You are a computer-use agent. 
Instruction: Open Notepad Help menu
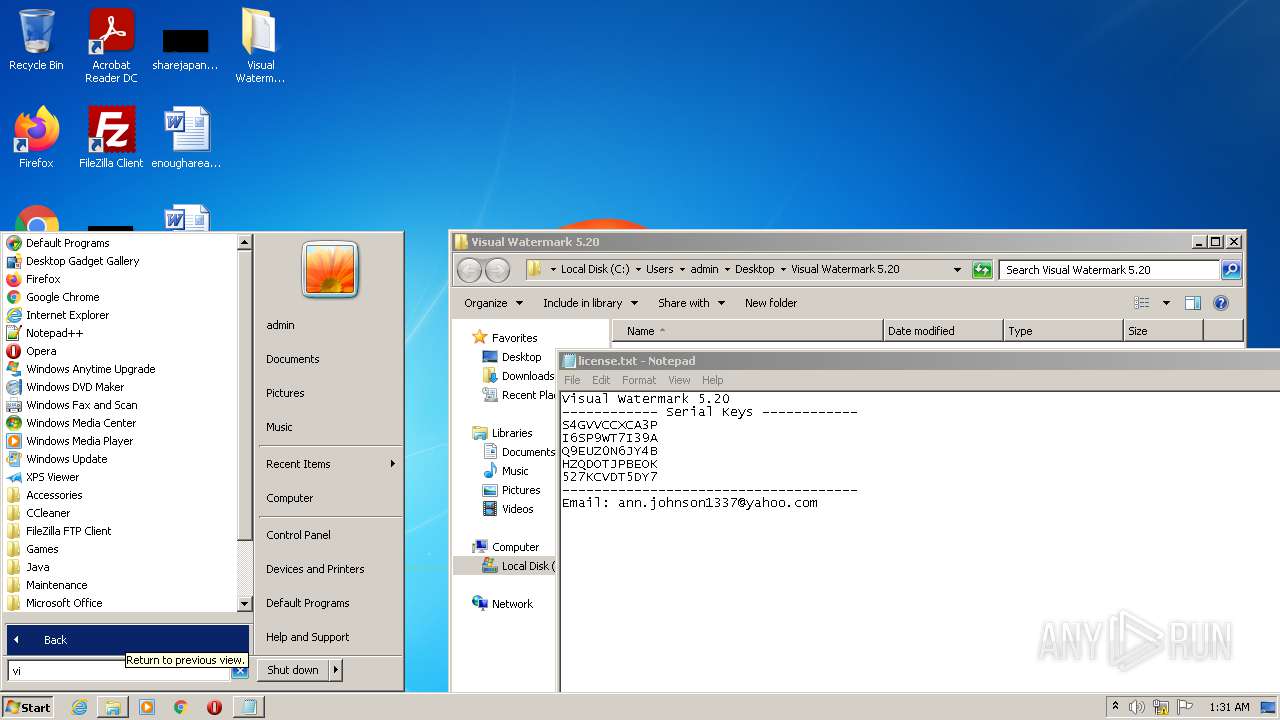[712, 380]
